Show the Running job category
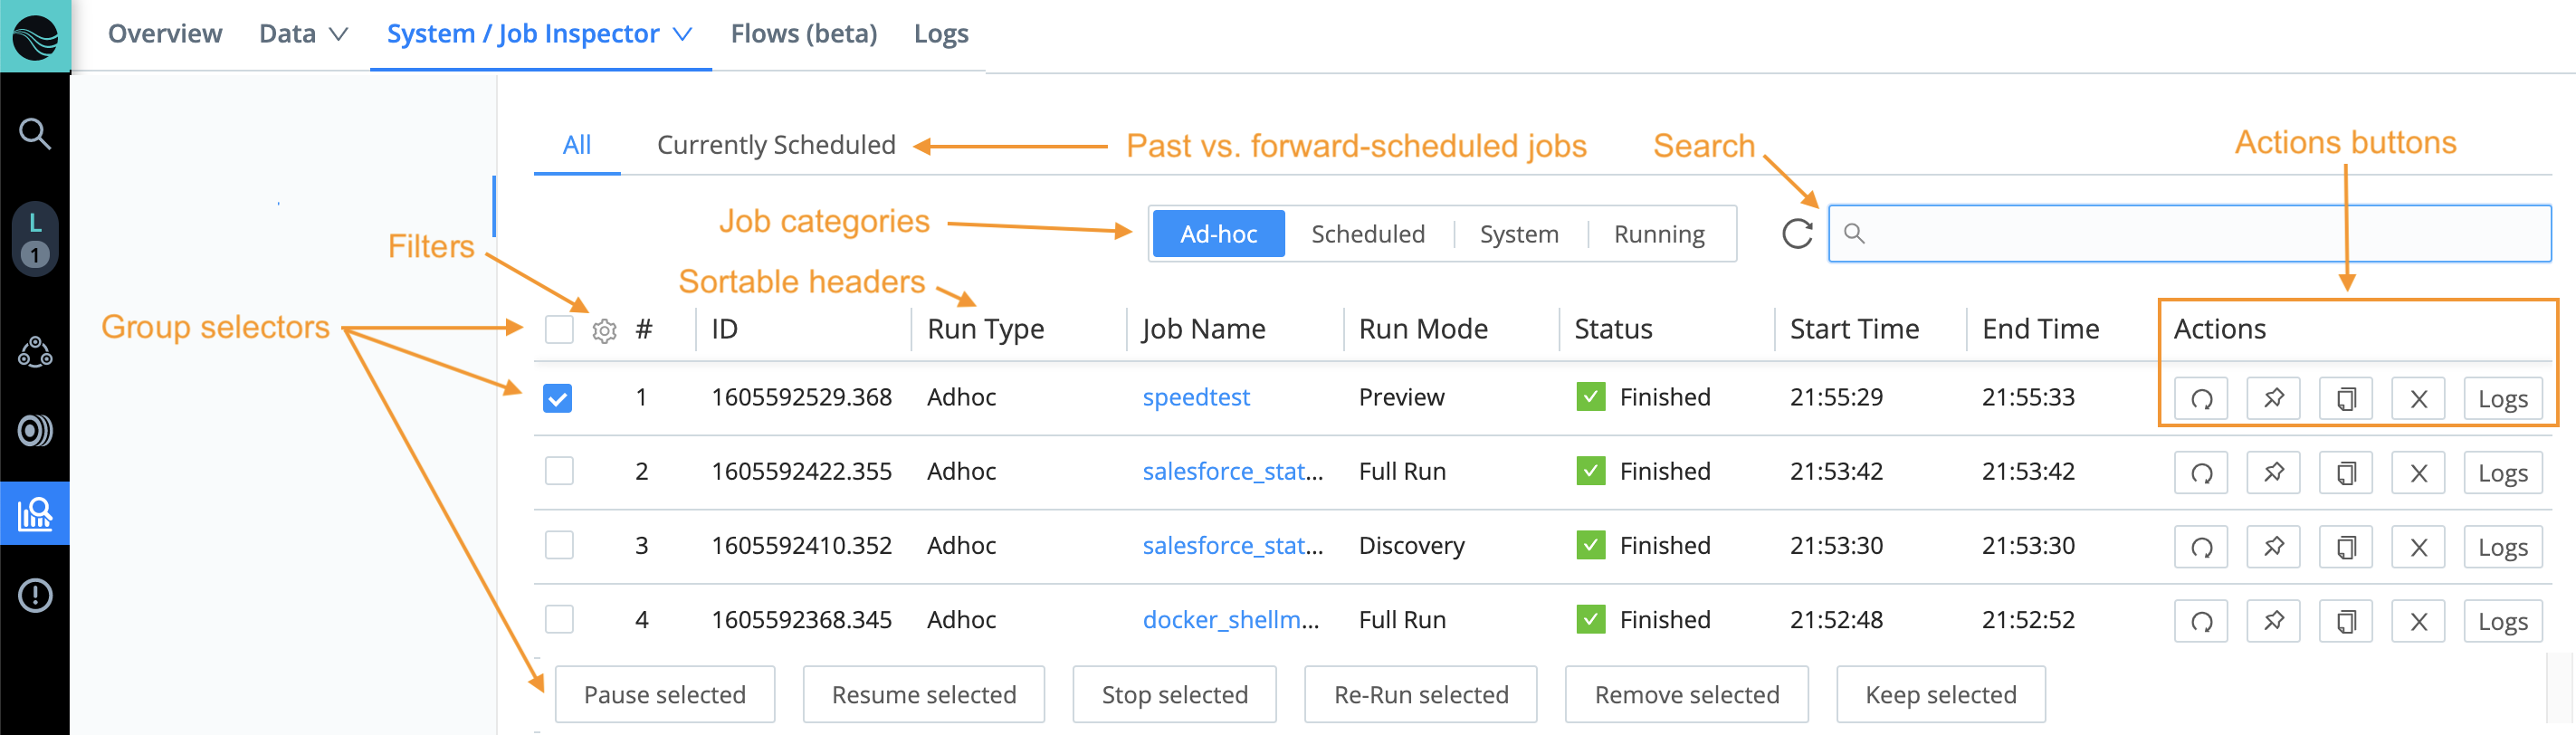This screenshot has width=2576, height=735. coord(1659,234)
